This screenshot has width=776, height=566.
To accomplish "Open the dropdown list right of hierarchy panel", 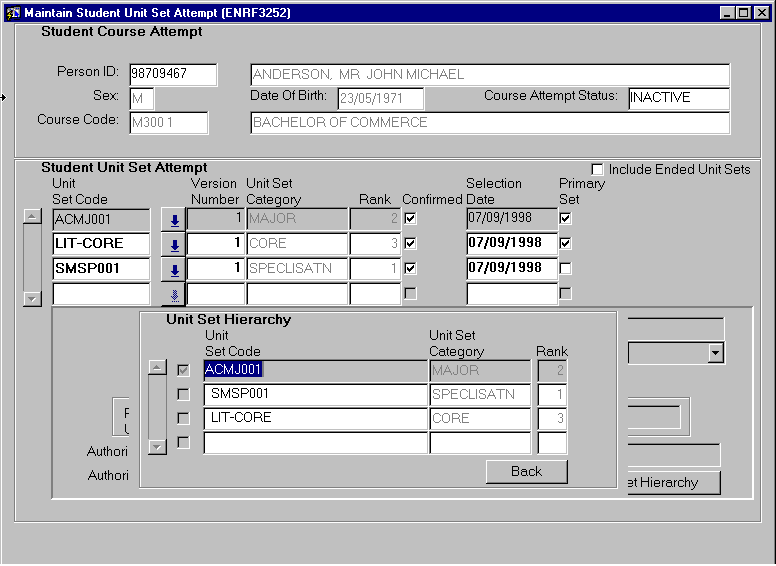I will pos(715,353).
